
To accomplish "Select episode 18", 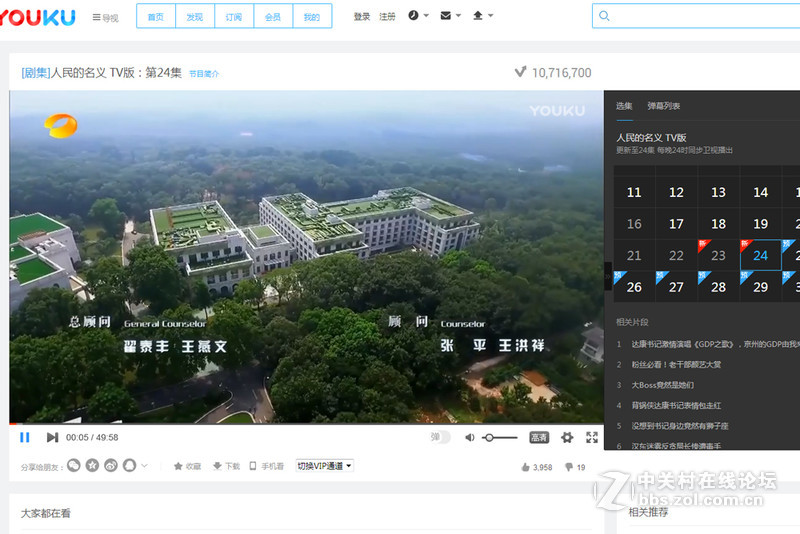I will coord(718,224).
